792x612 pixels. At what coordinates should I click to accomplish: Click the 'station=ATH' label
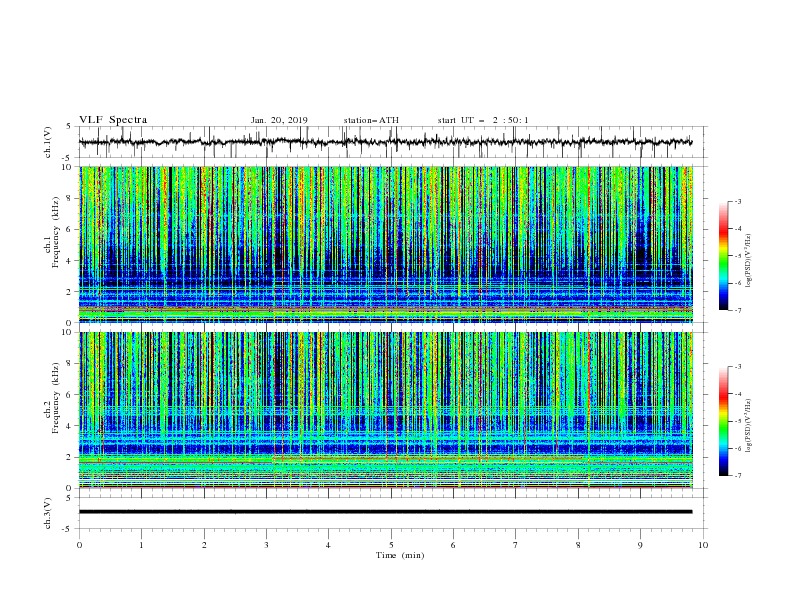coord(371,120)
